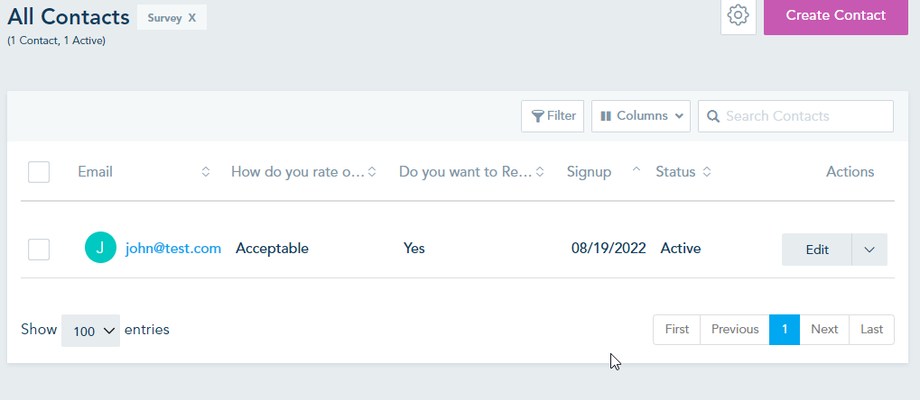Sort the 'How do you rate' column
Viewport: 920px width, 400px height.
coord(372,172)
